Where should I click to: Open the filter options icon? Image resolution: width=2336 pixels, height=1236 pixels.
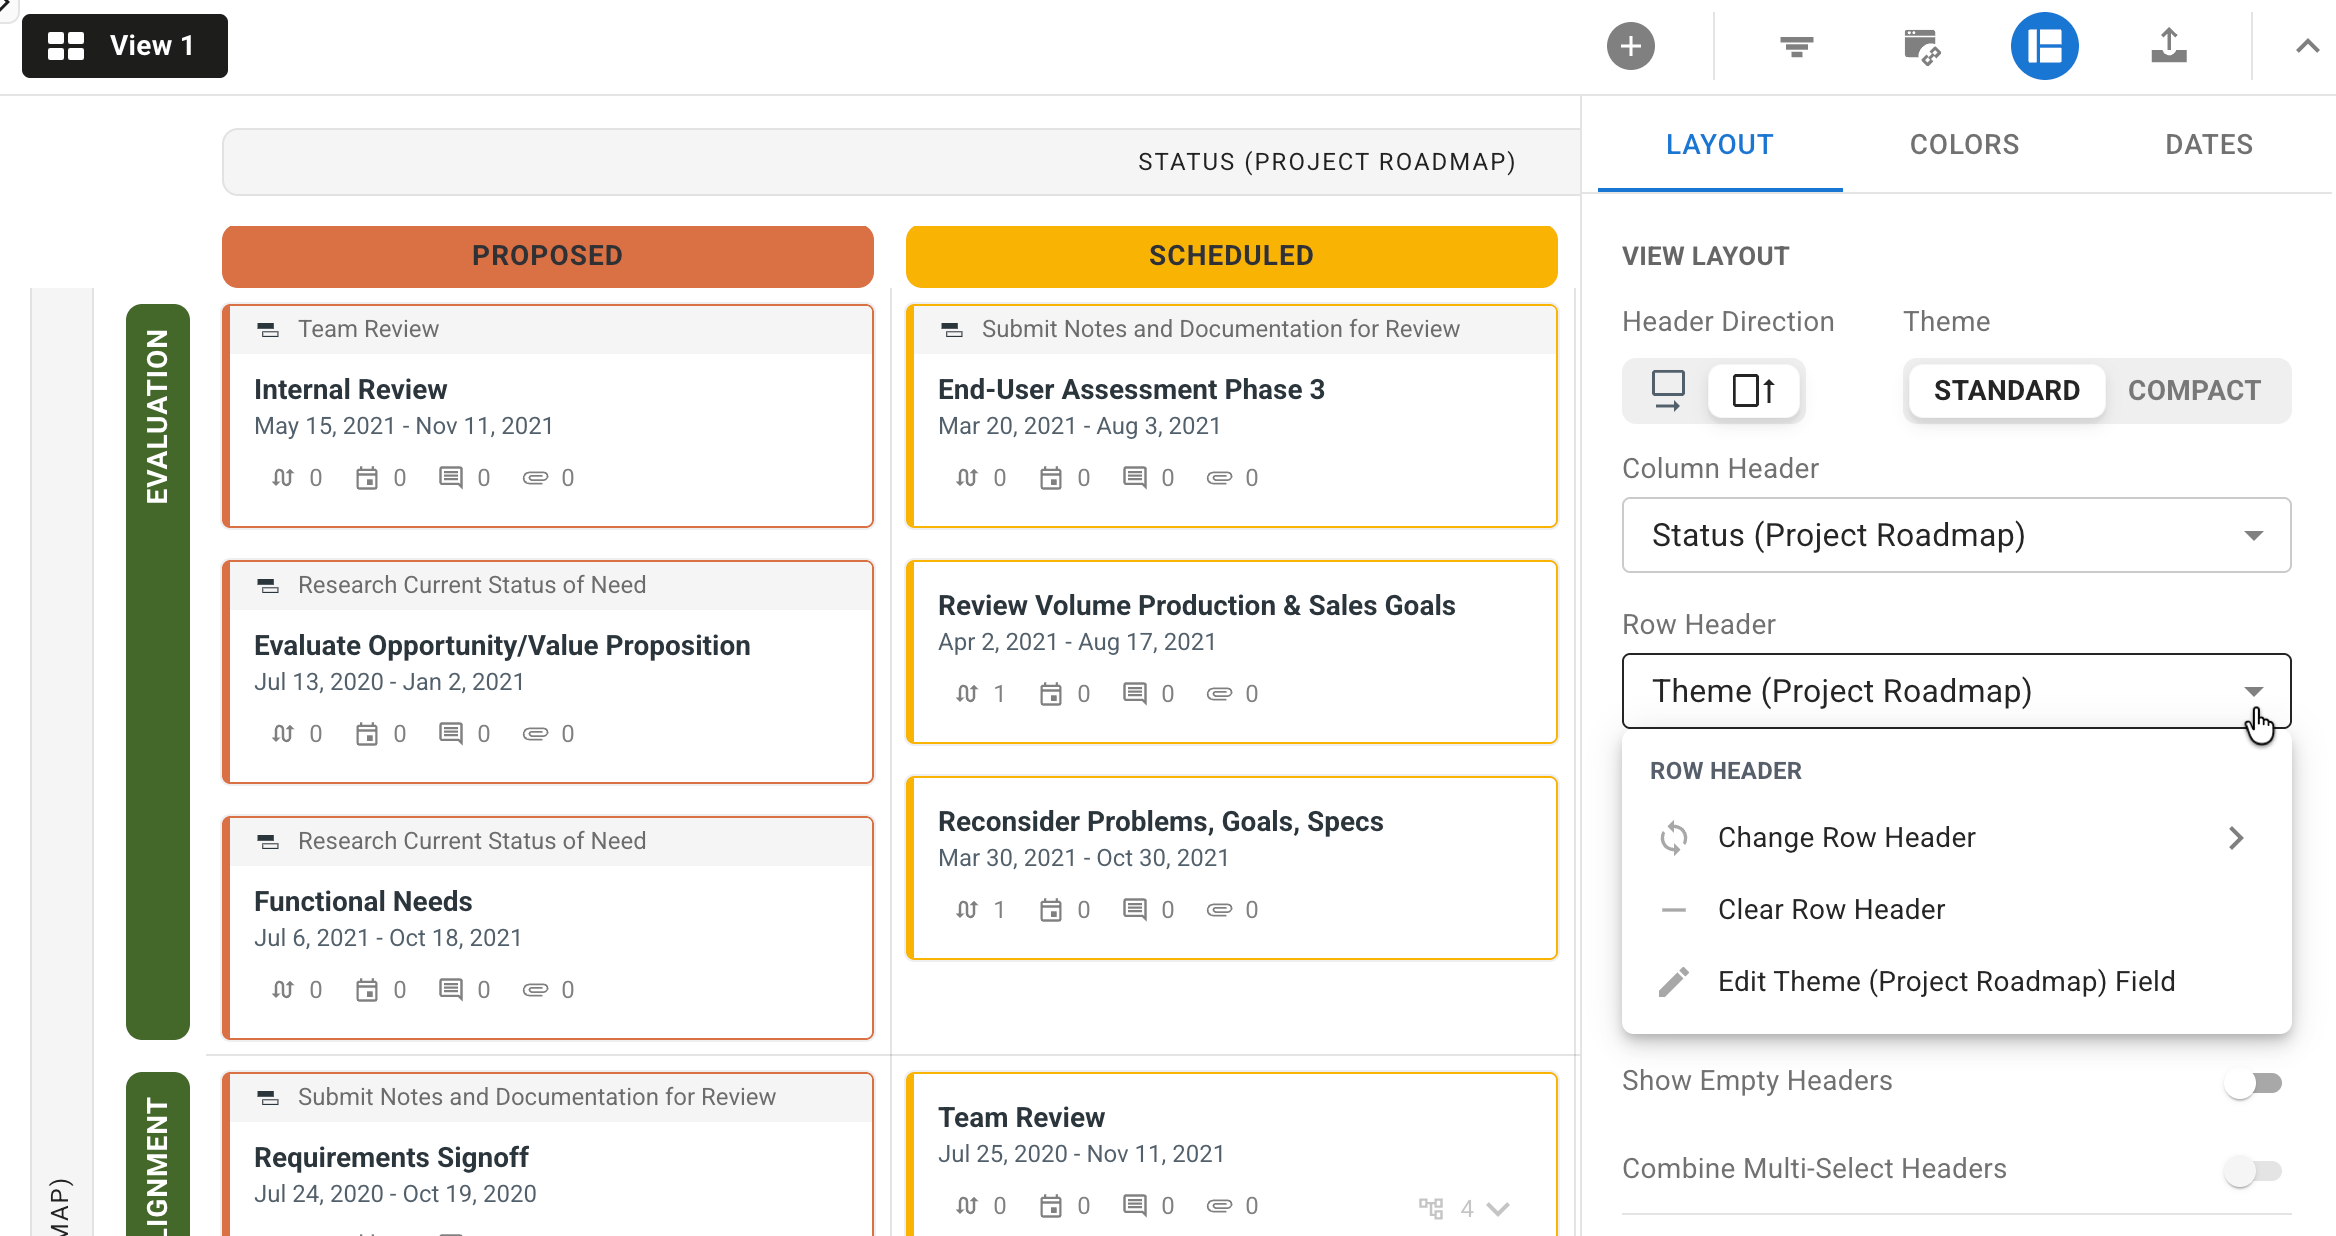(1795, 45)
